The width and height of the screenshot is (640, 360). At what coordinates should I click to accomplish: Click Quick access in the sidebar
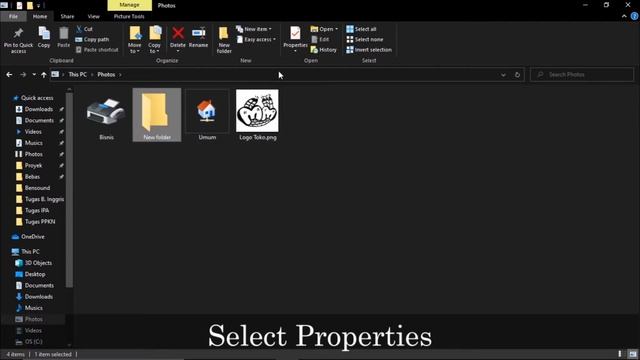coord(37,98)
